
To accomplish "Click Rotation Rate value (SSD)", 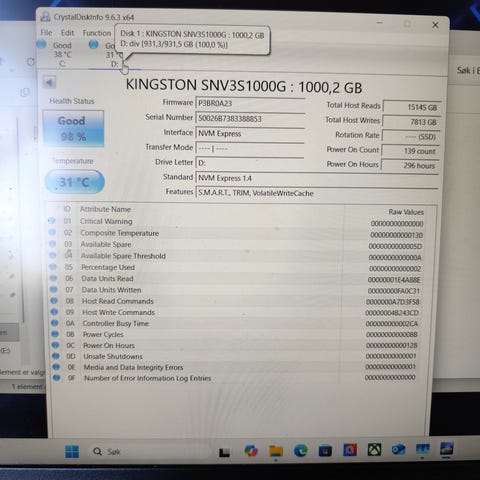I will tap(411, 137).
